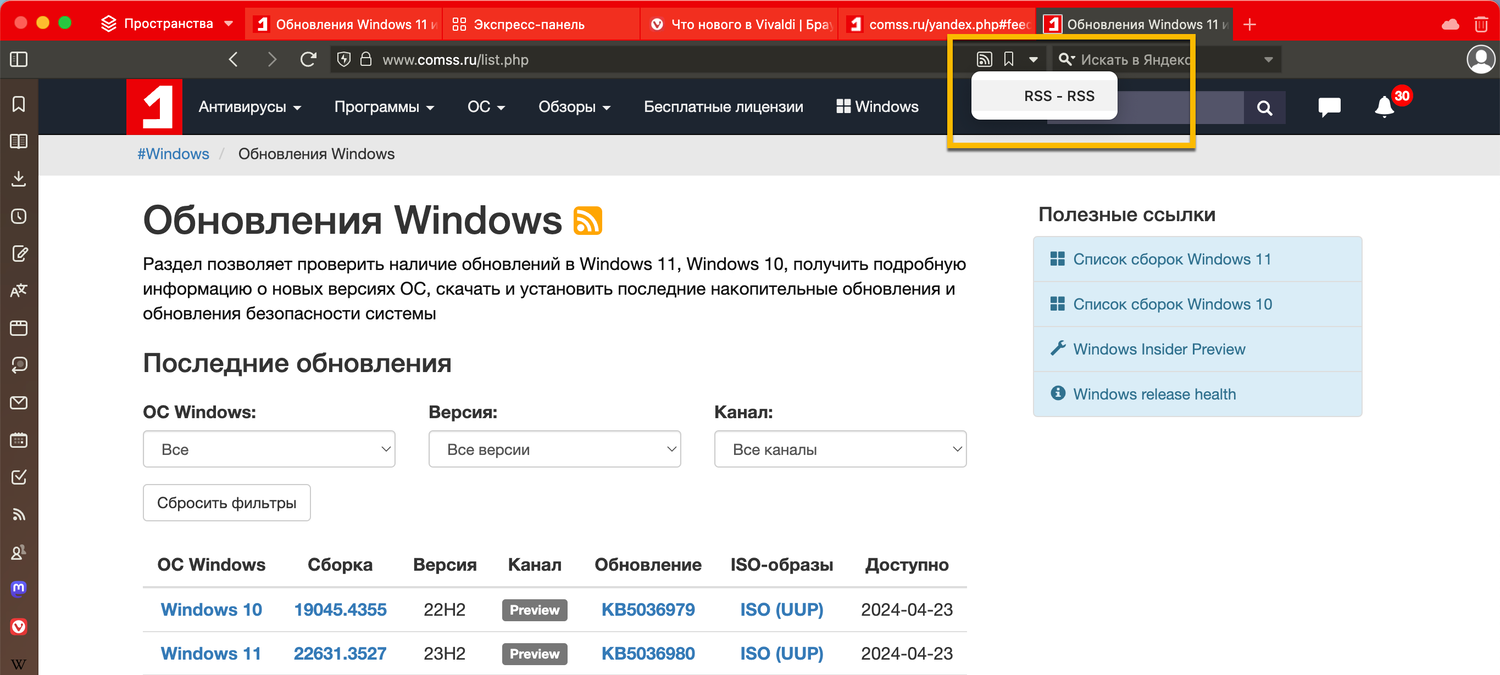This screenshot has width=1500, height=675.
Task: Open Vivaldi sync cloud status
Action: point(1450,24)
